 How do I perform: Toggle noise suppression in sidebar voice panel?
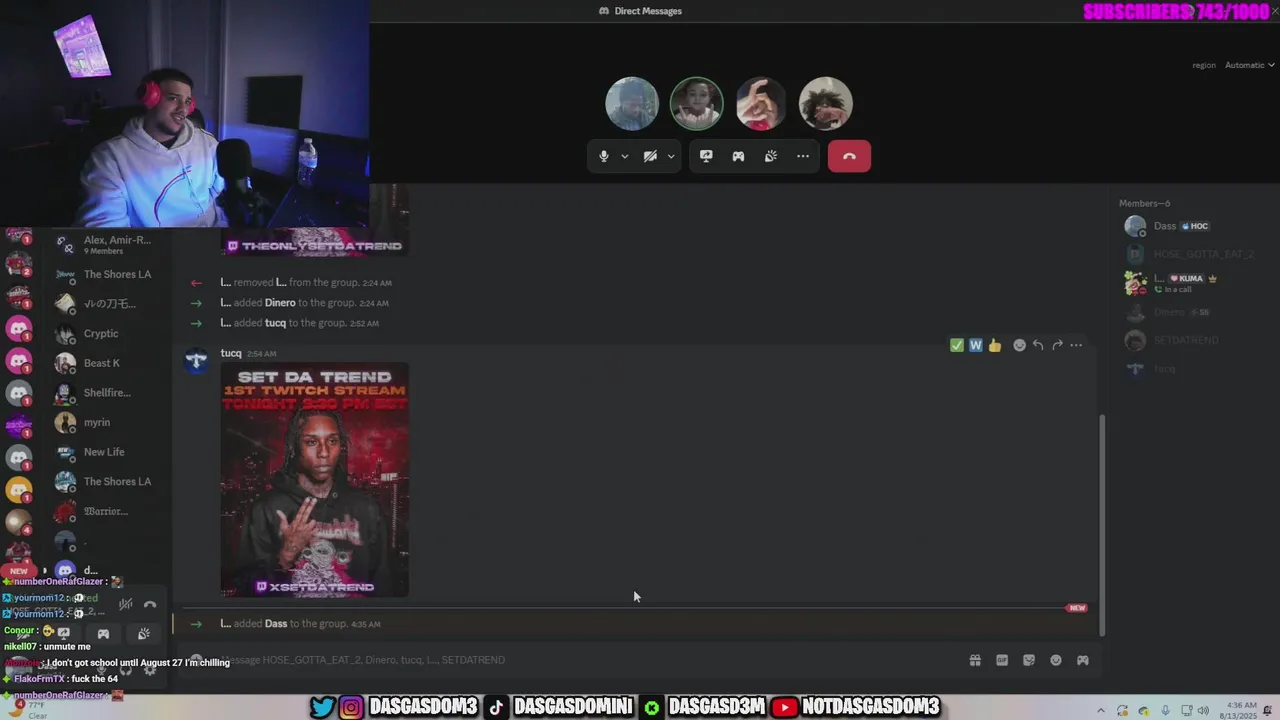click(126, 604)
